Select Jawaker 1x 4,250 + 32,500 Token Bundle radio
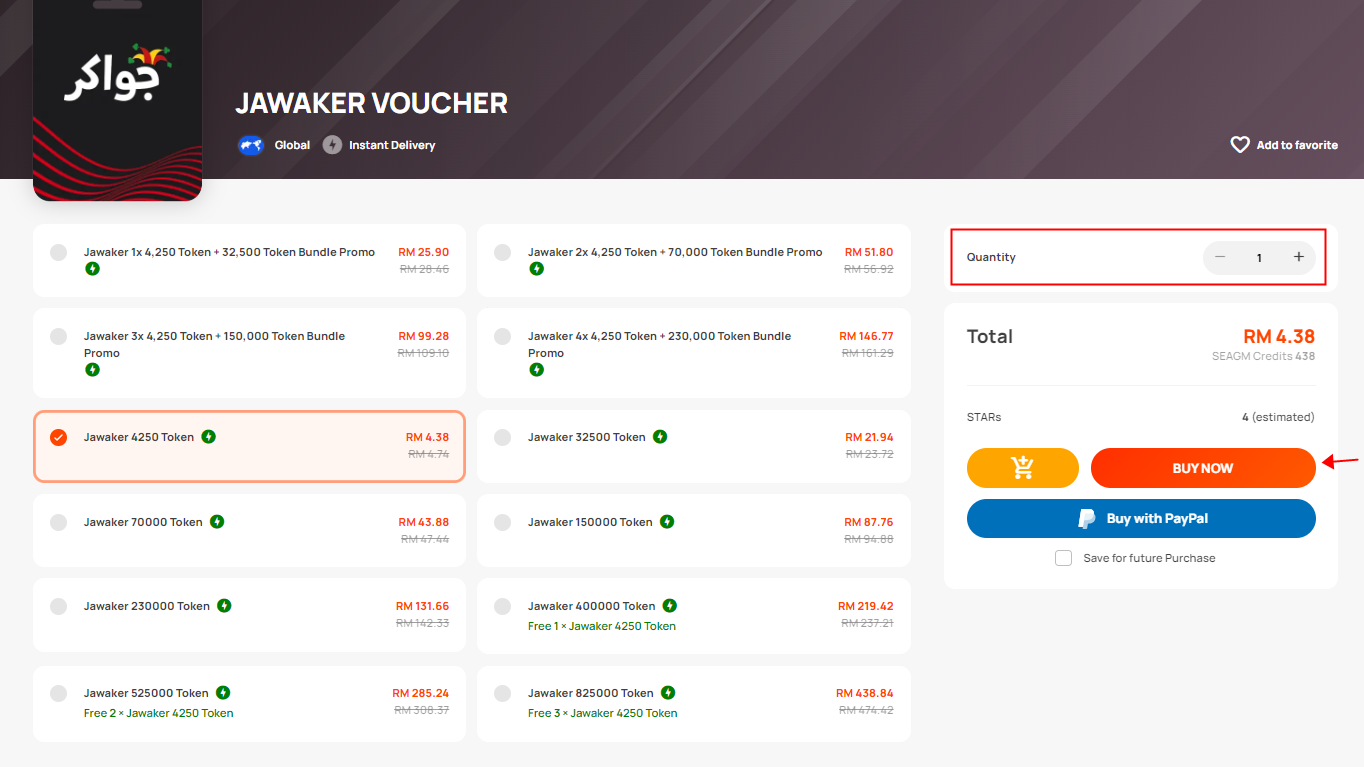This screenshot has height=767, width=1364. [x=59, y=252]
